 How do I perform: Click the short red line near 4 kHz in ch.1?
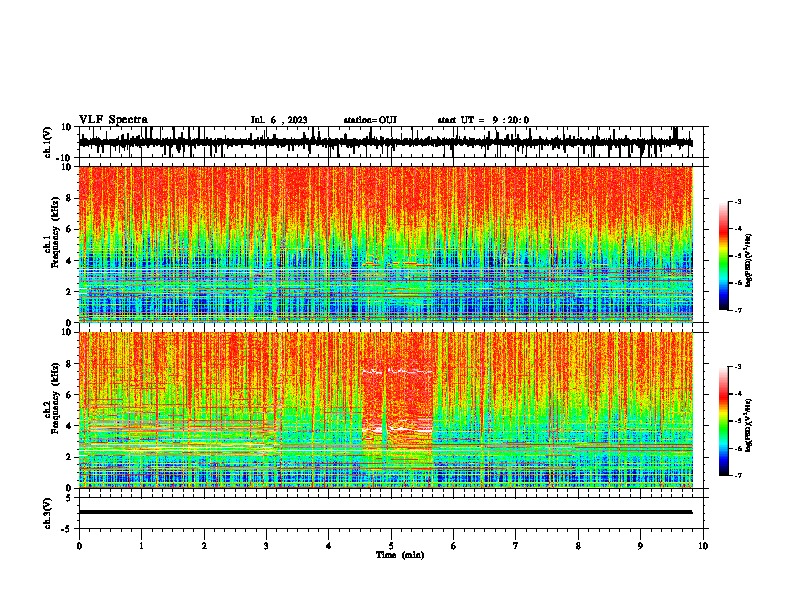(398, 264)
